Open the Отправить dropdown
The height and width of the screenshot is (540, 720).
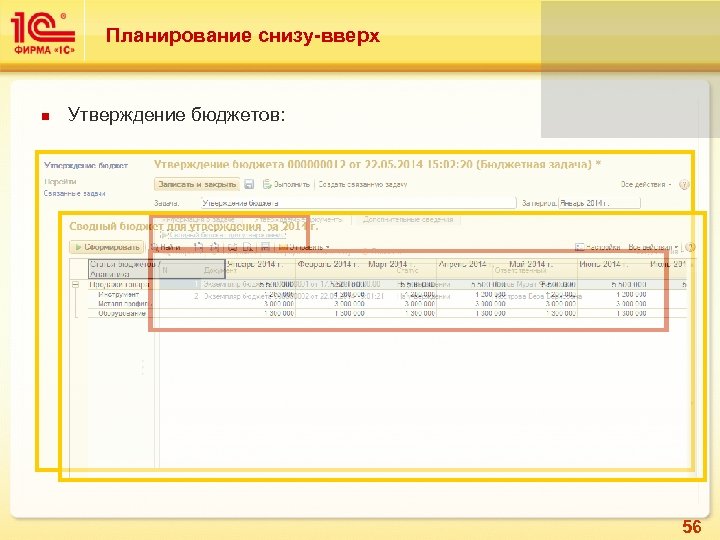304,248
